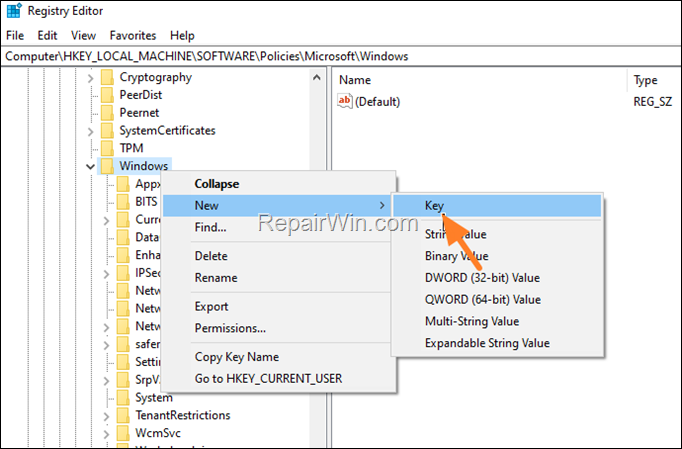This screenshot has width=682, height=449.
Task: Click the Name column header
Action: point(355,80)
